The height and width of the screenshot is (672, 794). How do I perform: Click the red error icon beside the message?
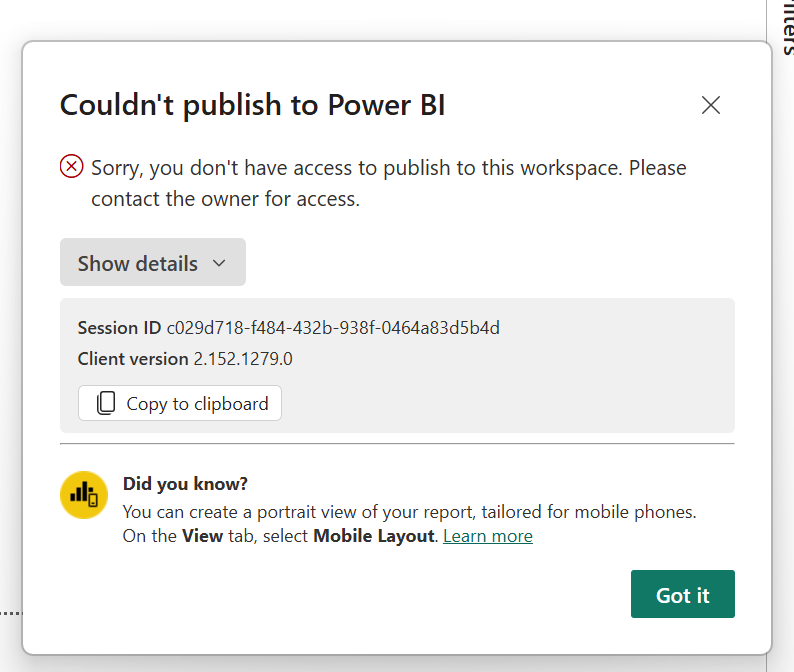click(71, 167)
